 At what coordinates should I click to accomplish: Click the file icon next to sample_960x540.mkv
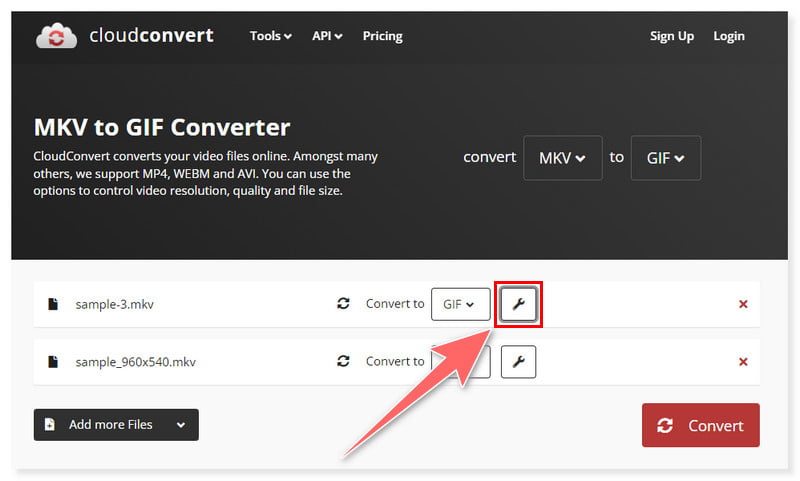53,362
